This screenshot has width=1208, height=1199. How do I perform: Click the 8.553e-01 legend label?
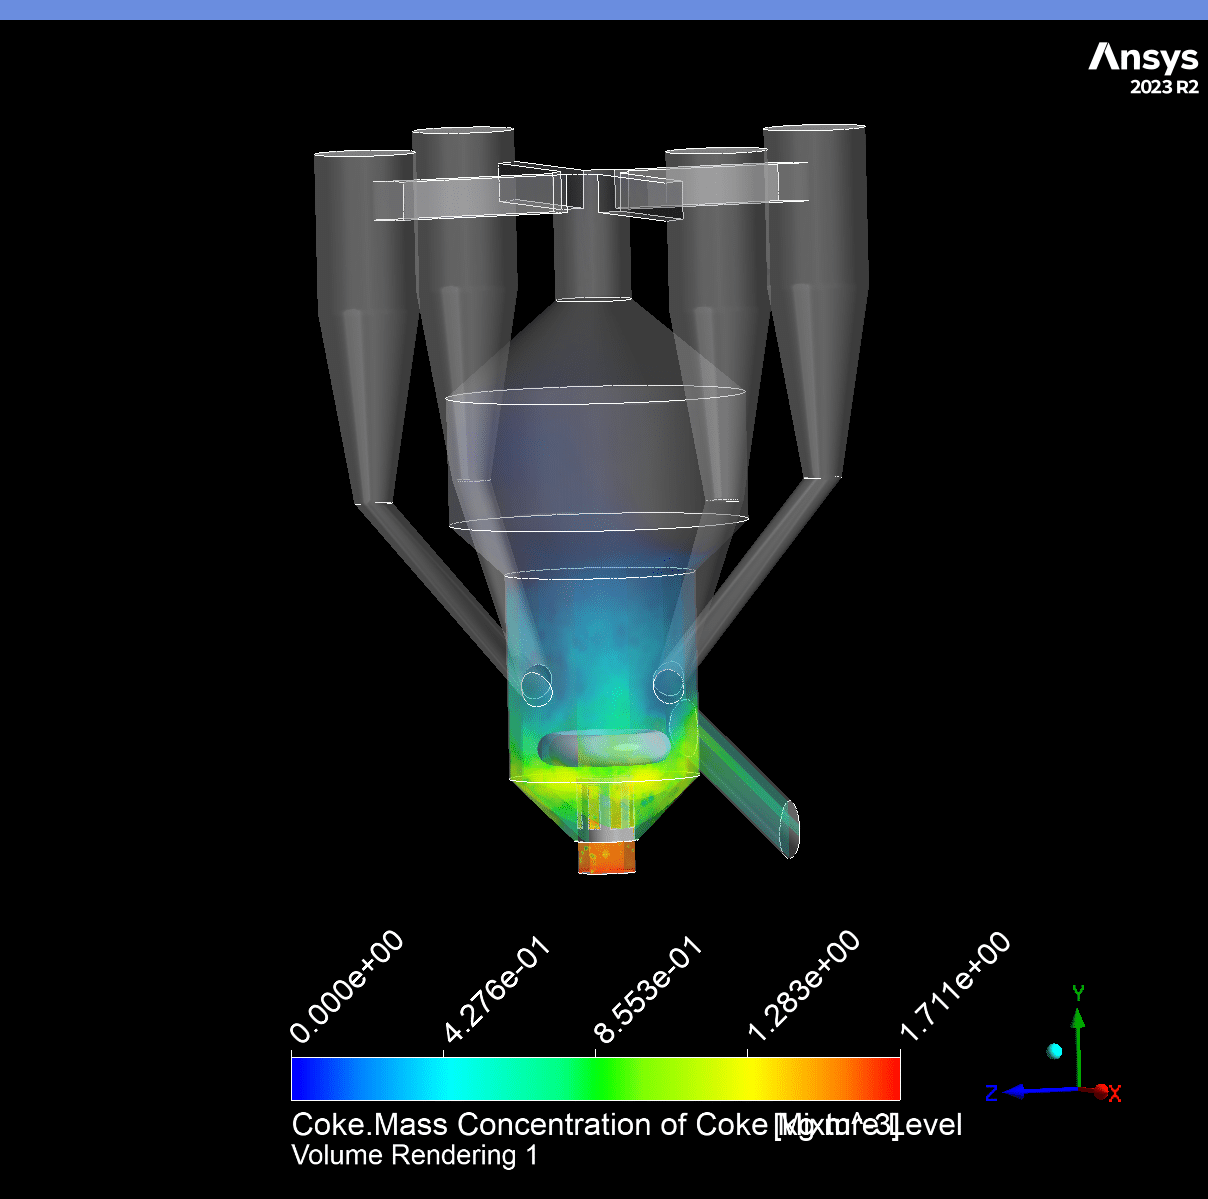(x=649, y=991)
